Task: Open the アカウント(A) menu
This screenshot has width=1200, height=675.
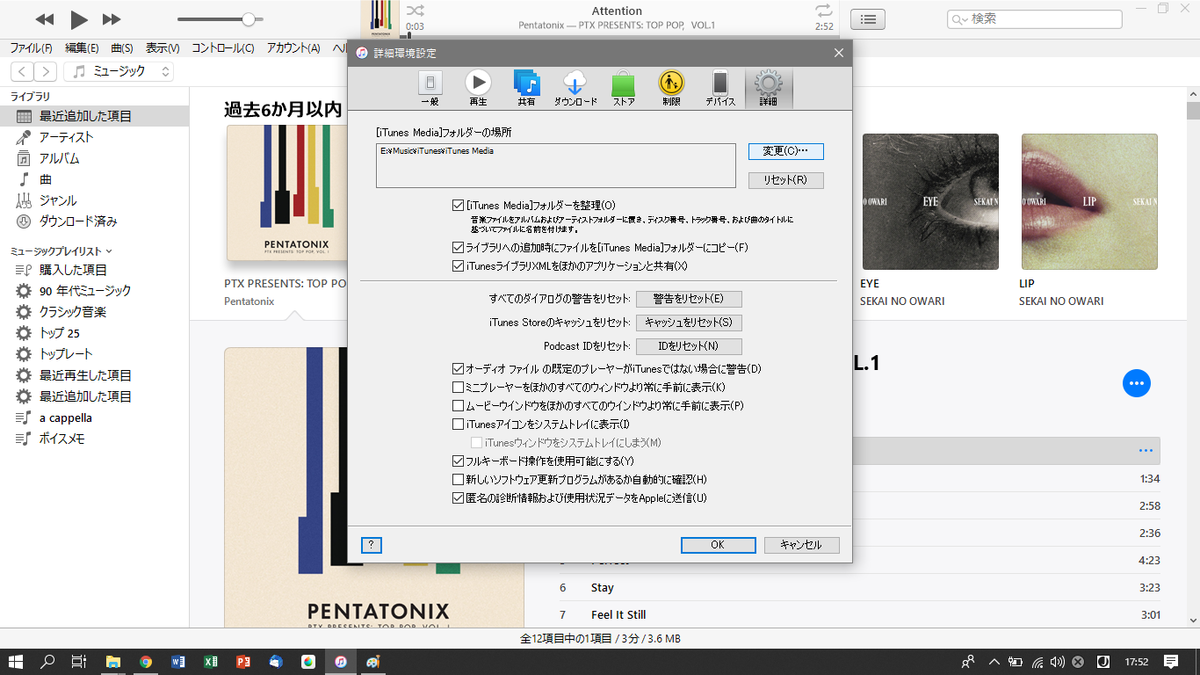Action: (x=293, y=48)
